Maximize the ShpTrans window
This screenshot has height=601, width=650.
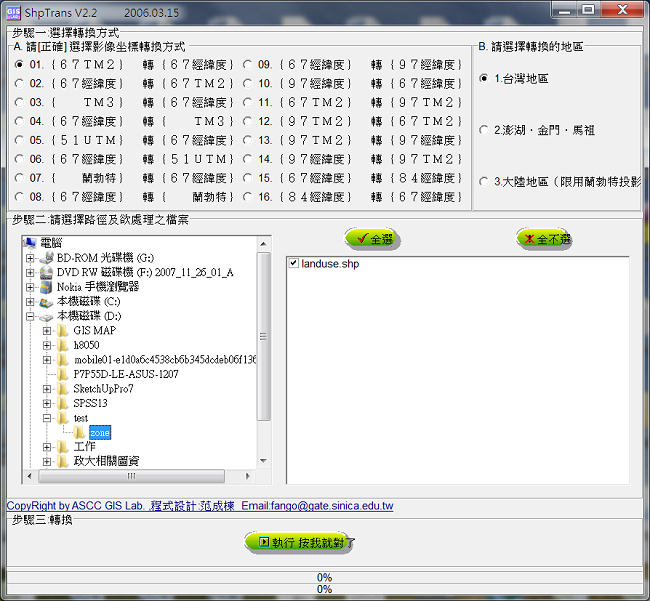[x=588, y=10]
